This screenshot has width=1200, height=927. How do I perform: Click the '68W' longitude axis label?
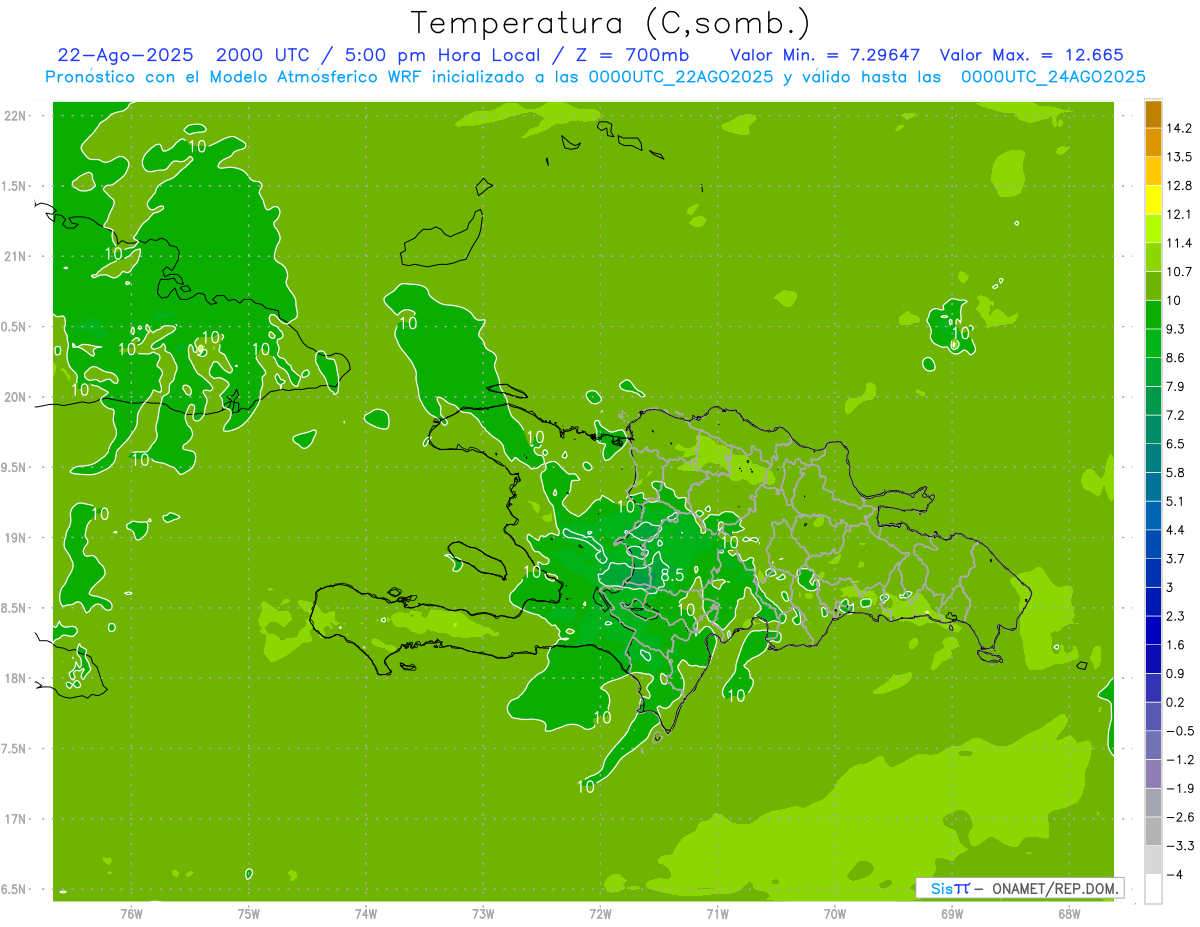[1069, 913]
